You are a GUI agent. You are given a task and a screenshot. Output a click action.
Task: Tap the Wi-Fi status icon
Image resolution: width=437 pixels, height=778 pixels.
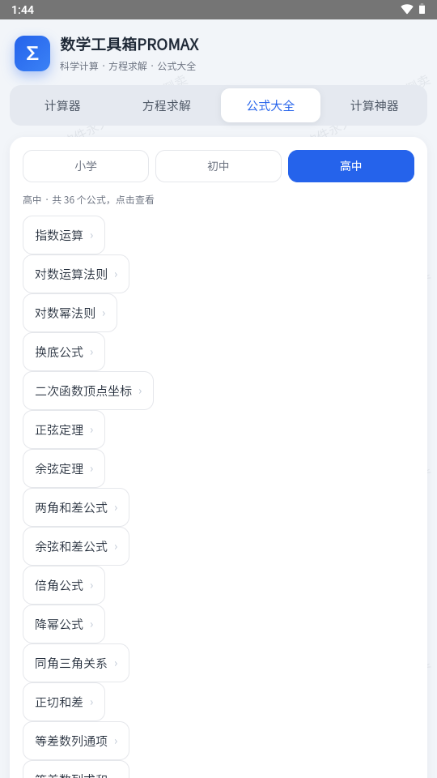407,9
